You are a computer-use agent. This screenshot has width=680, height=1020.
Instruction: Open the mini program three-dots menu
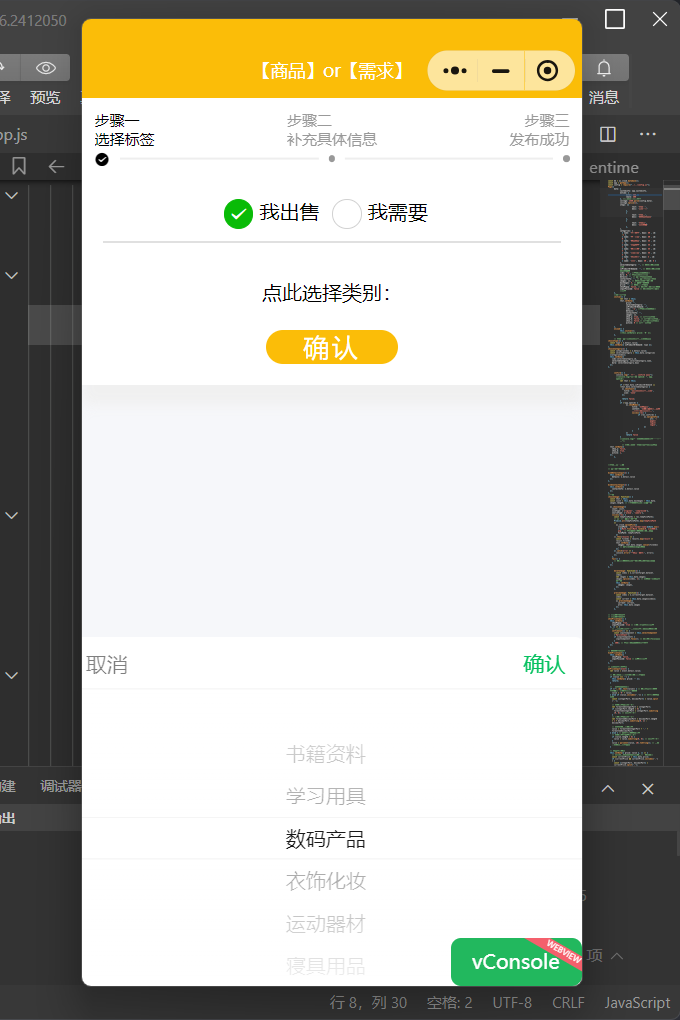(454, 70)
